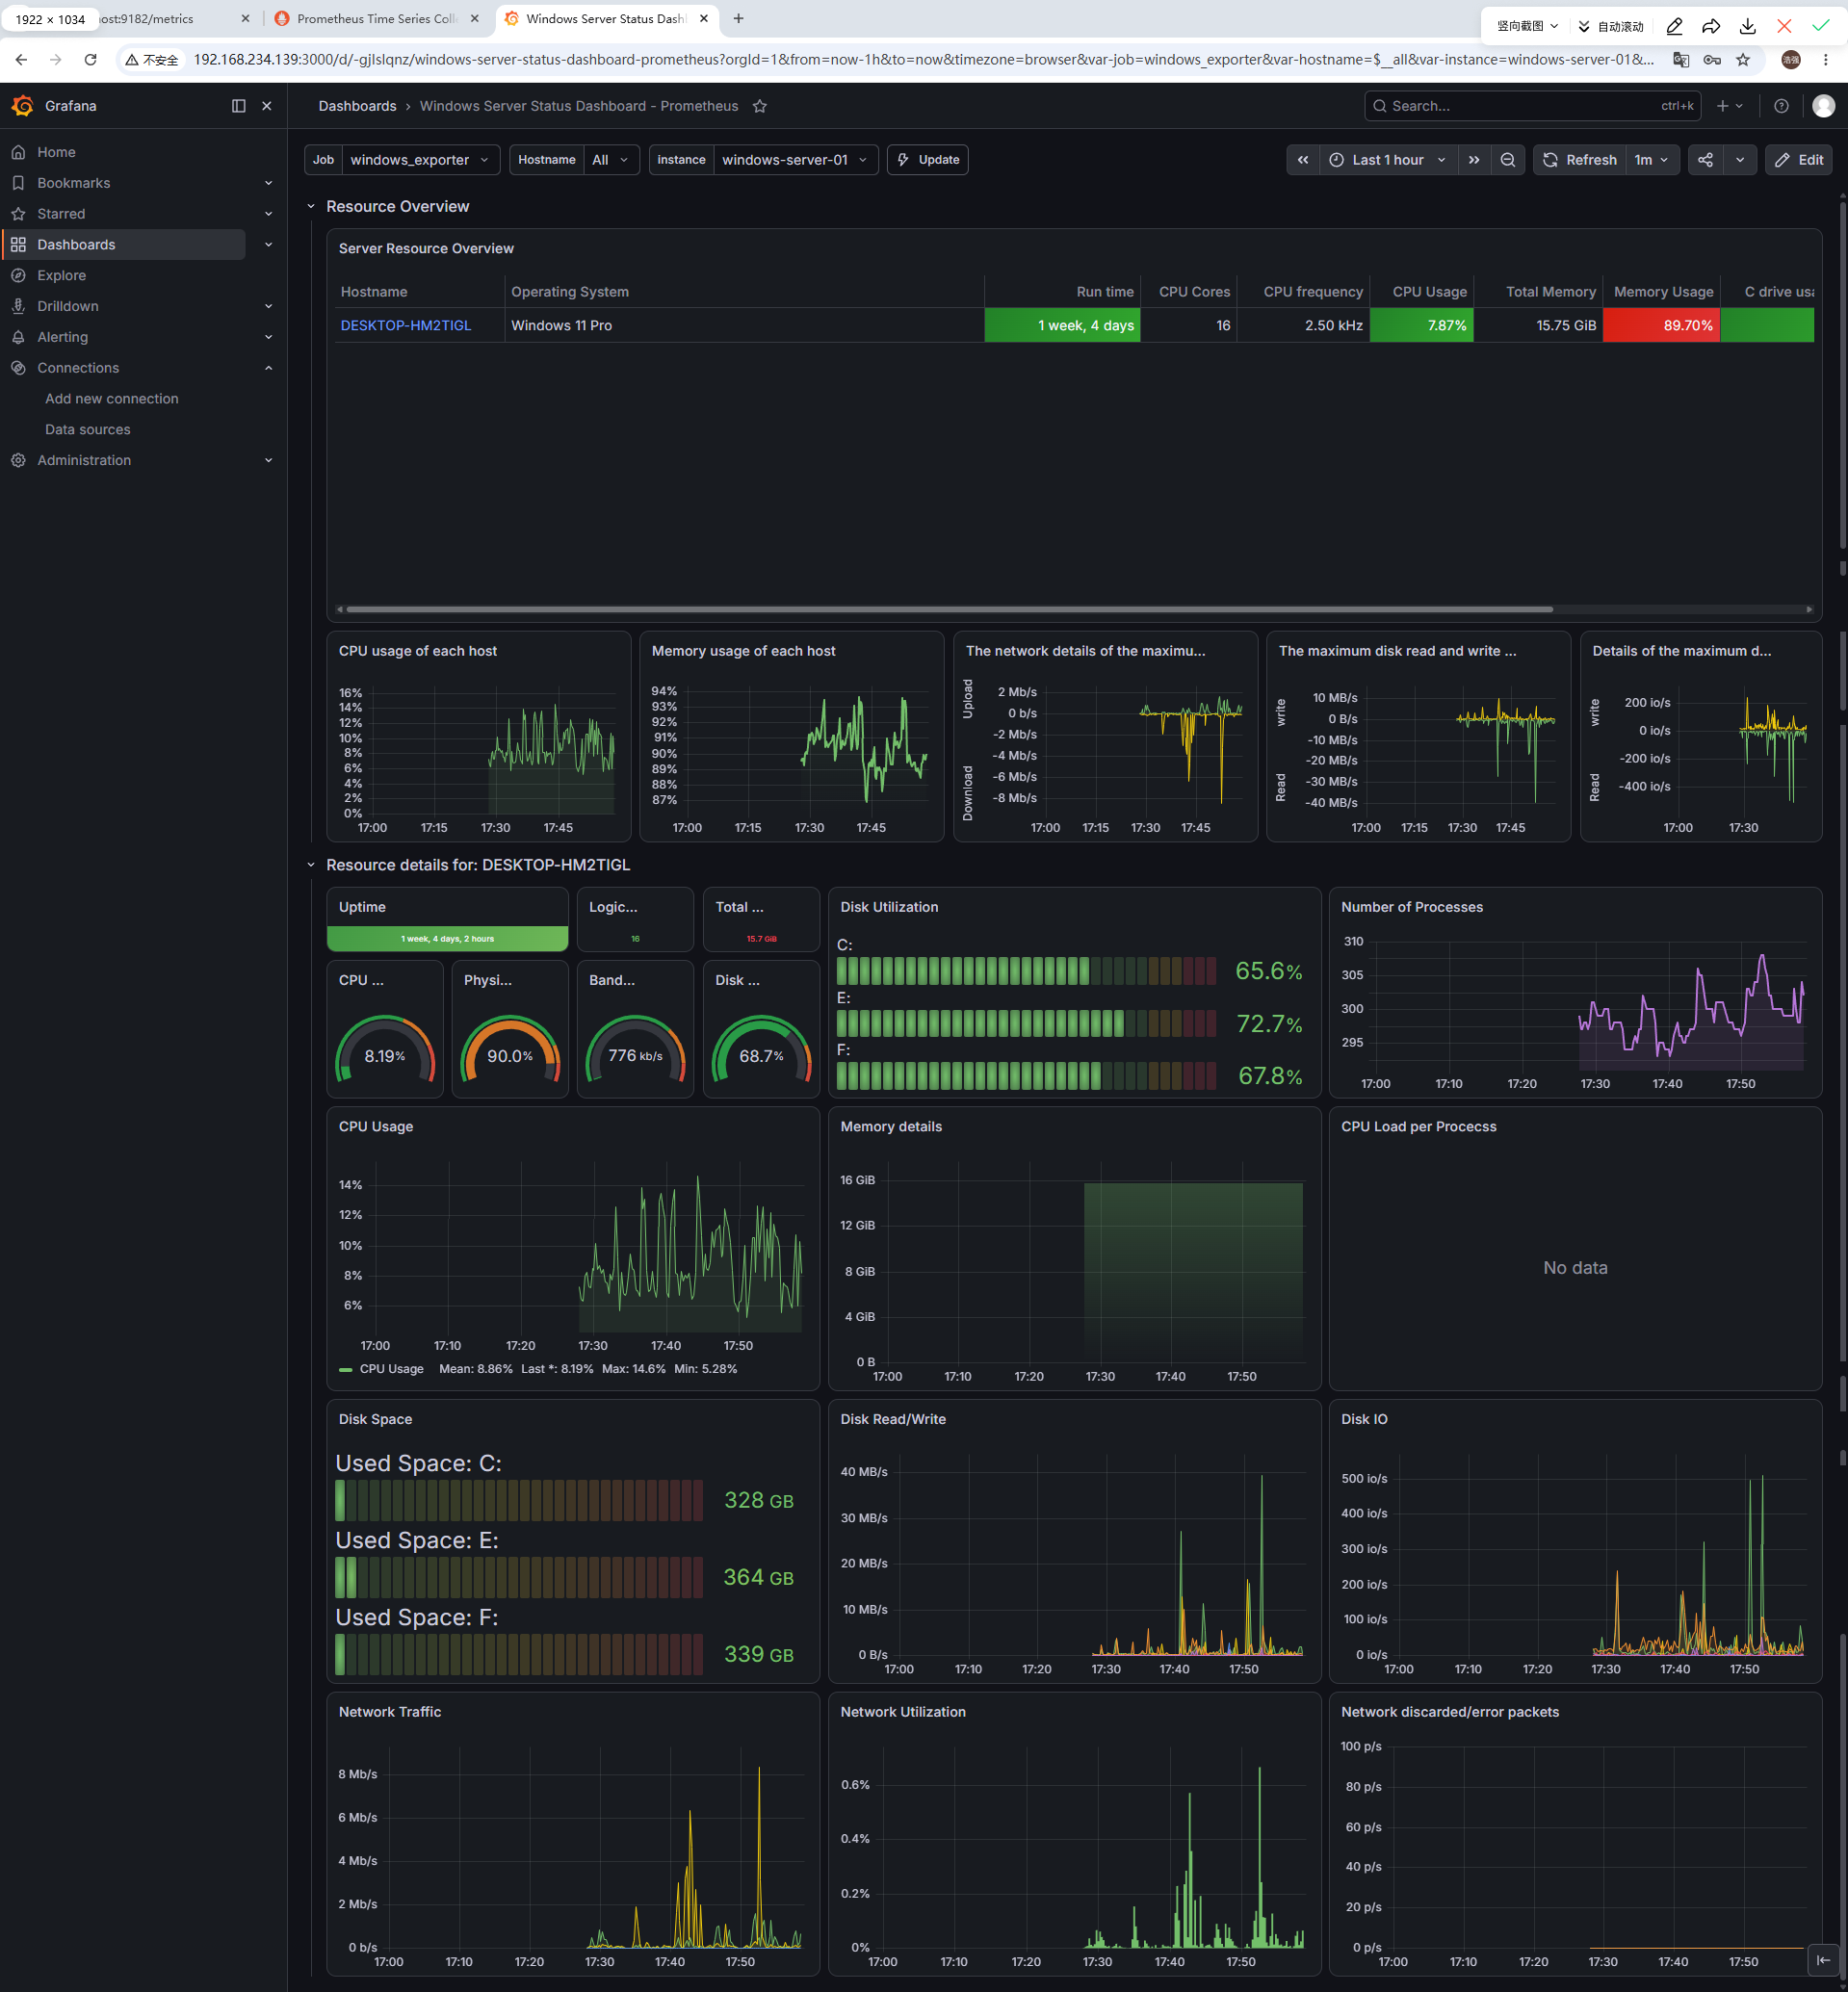The width and height of the screenshot is (1848, 1992).
Task: Shift time range backward
Action: click(x=1303, y=160)
